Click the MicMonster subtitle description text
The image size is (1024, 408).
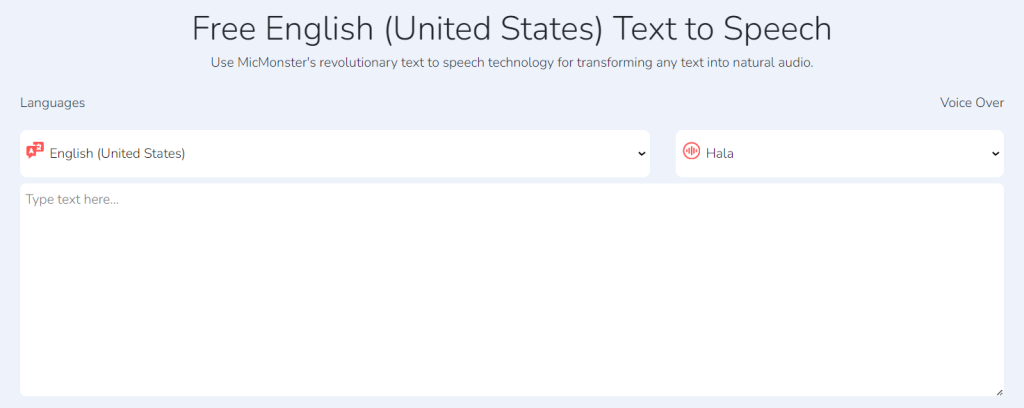511,63
